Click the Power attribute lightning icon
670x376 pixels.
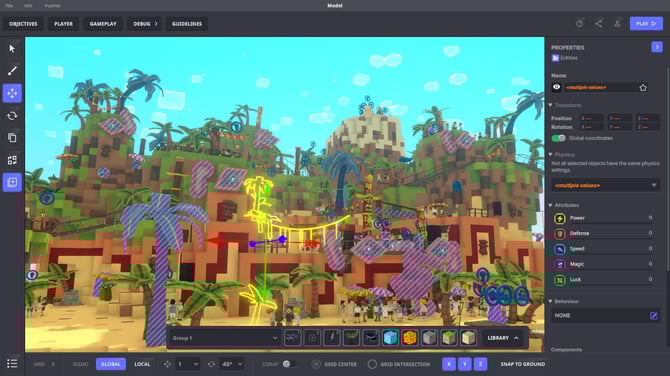point(560,218)
